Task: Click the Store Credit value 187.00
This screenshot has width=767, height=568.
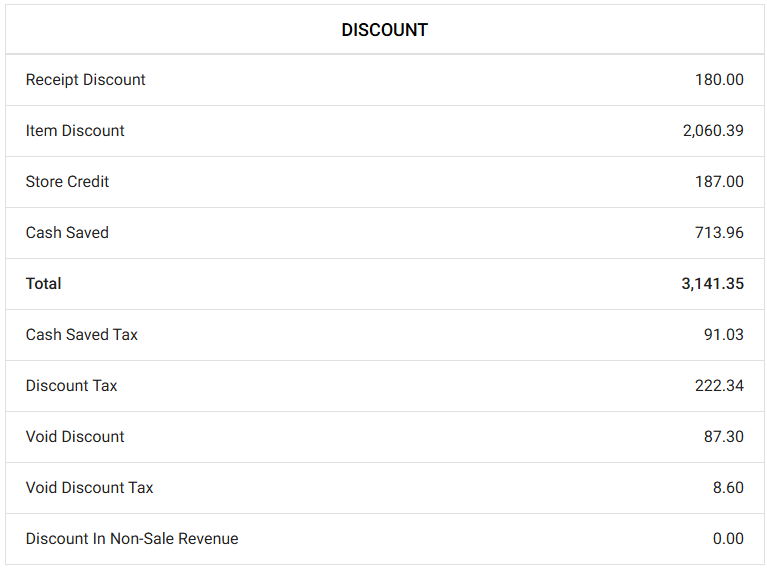Action: click(719, 182)
